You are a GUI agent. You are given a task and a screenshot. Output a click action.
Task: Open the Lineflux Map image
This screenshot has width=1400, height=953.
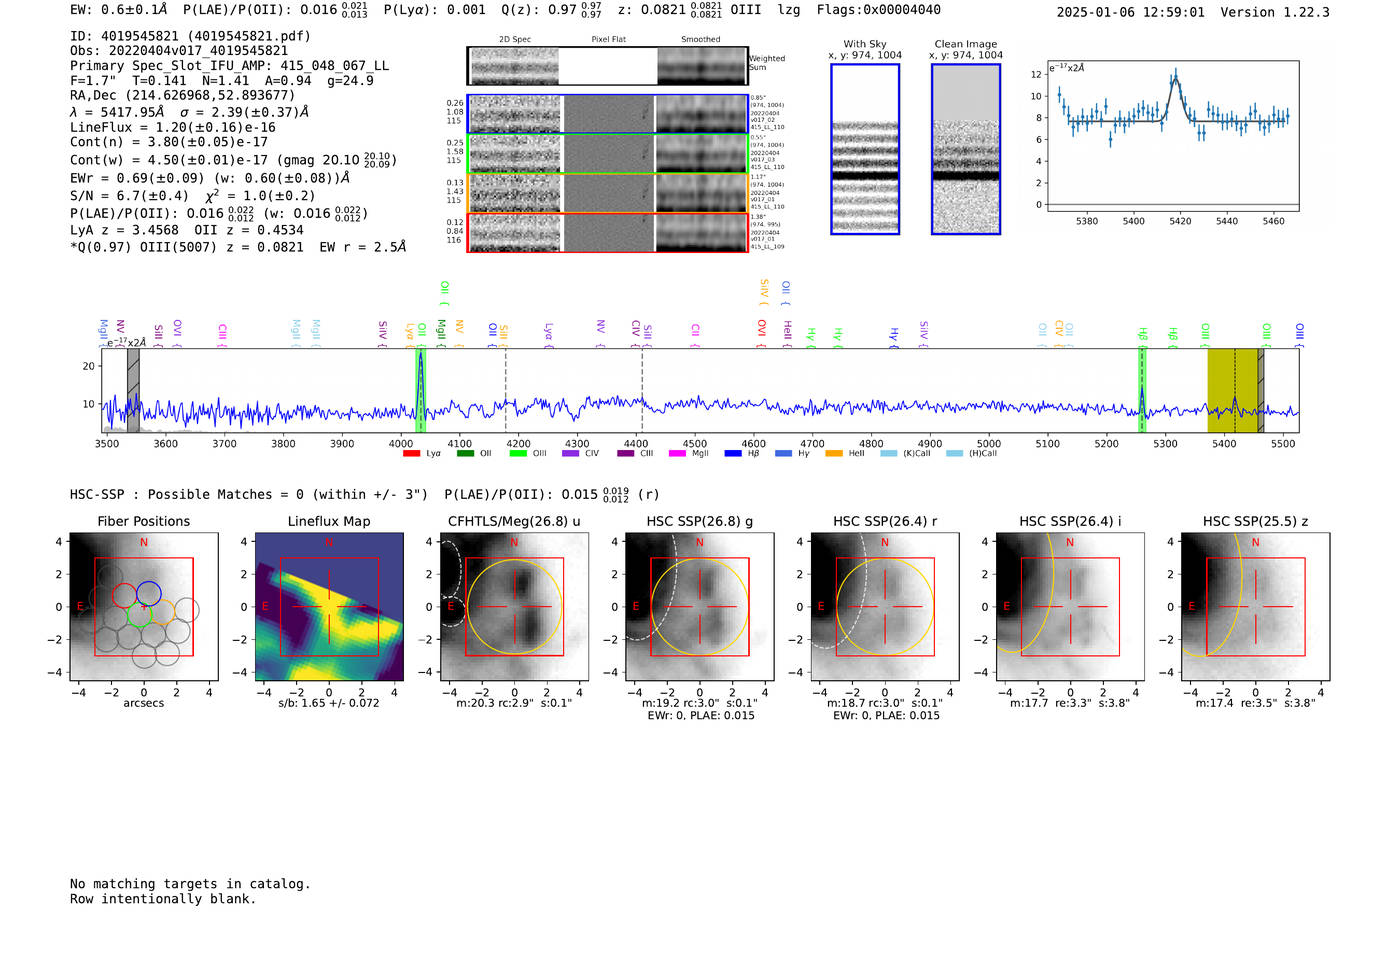coord(329,607)
